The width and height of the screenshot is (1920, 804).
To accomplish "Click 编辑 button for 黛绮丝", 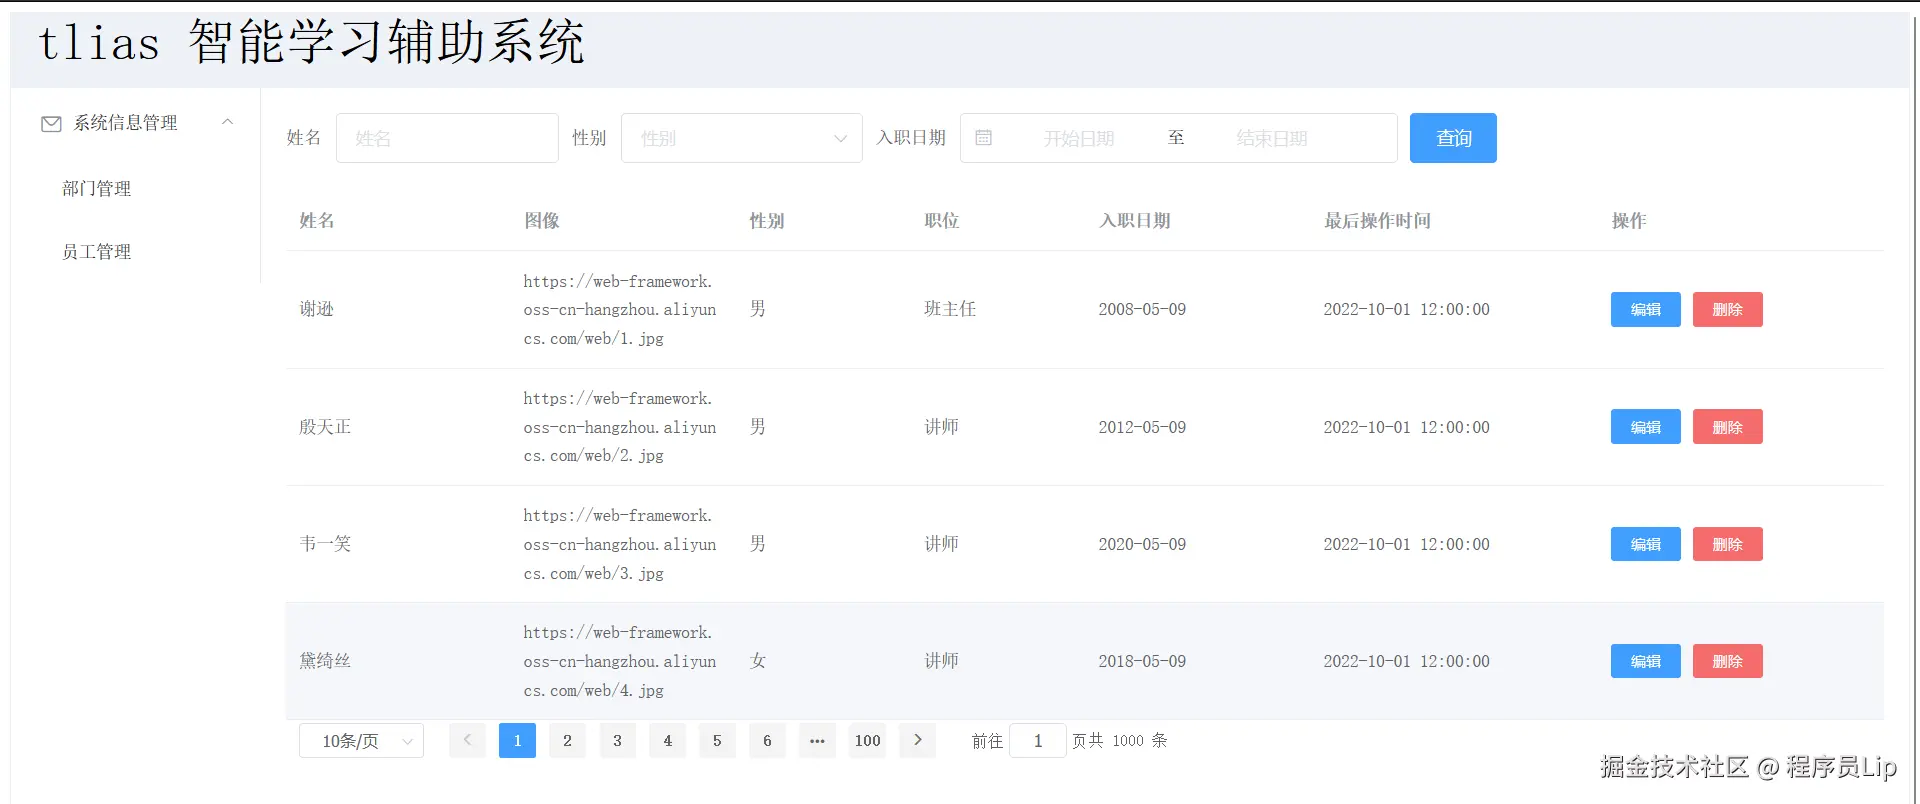I will [1645, 661].
